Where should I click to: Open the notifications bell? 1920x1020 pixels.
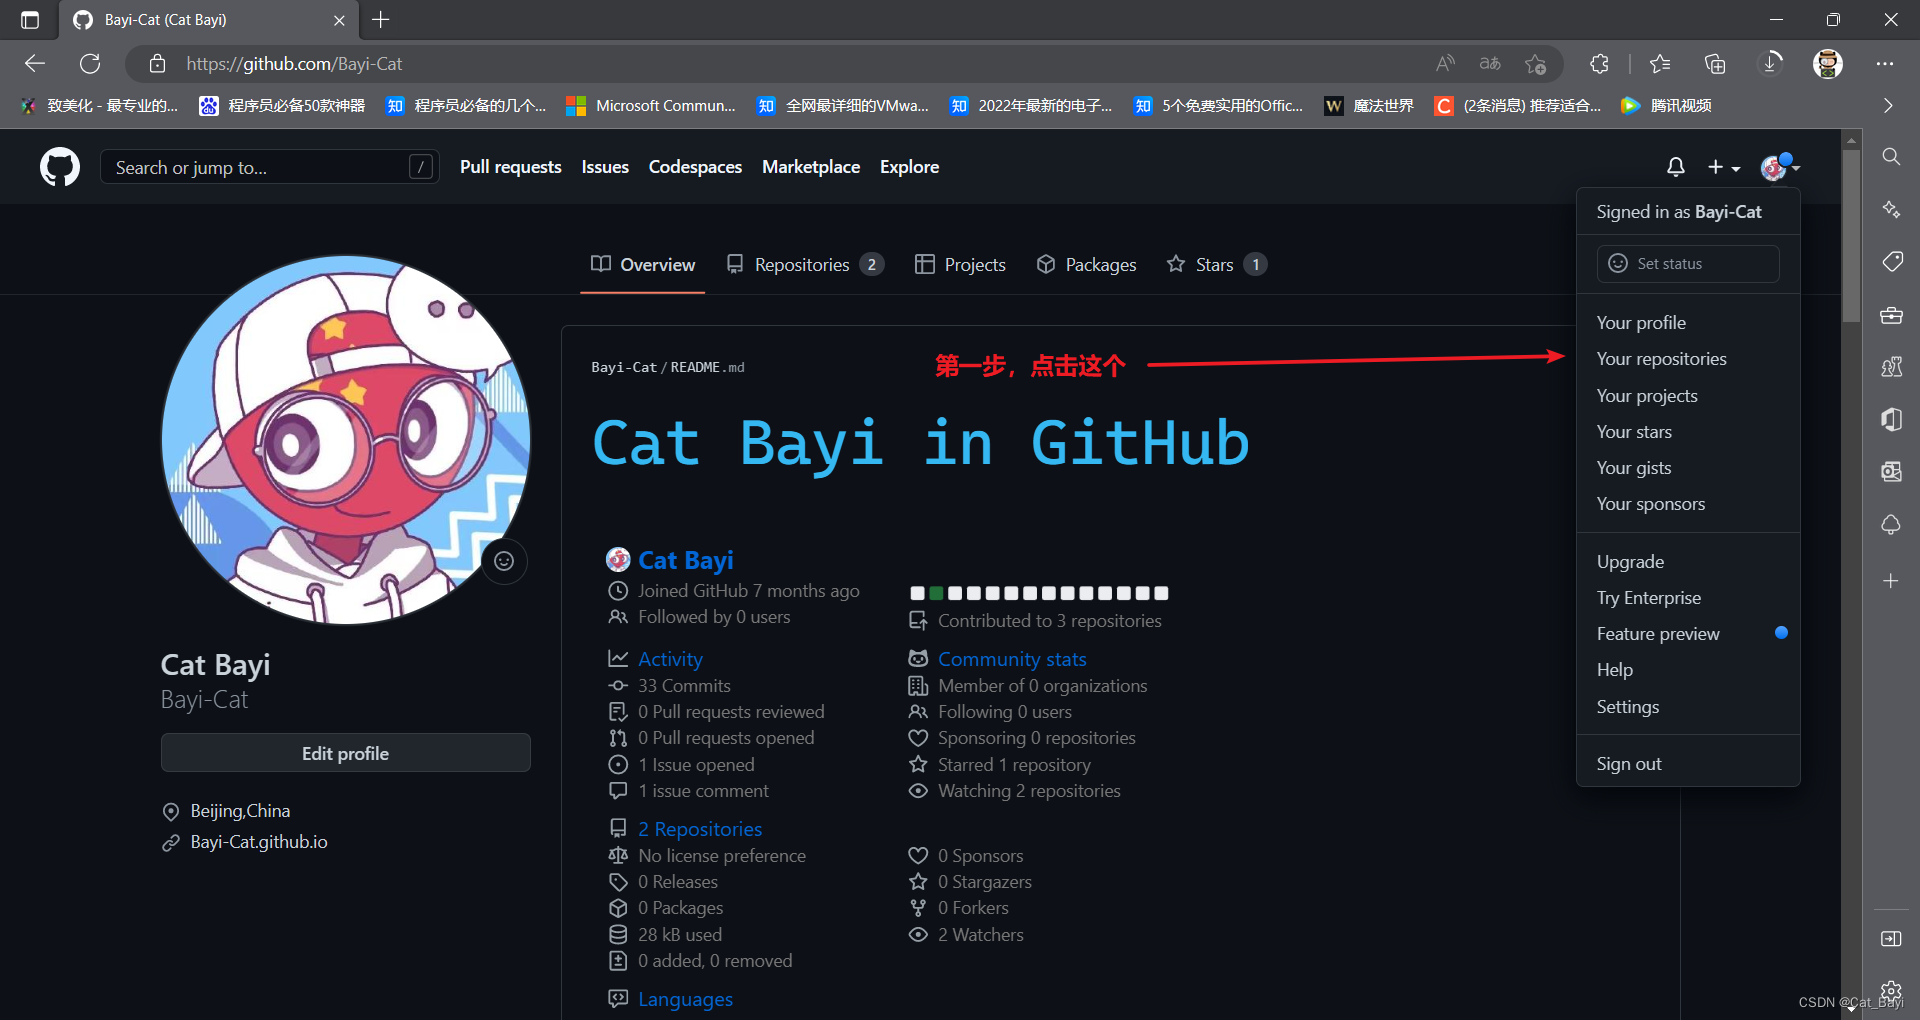(1676, 167)
